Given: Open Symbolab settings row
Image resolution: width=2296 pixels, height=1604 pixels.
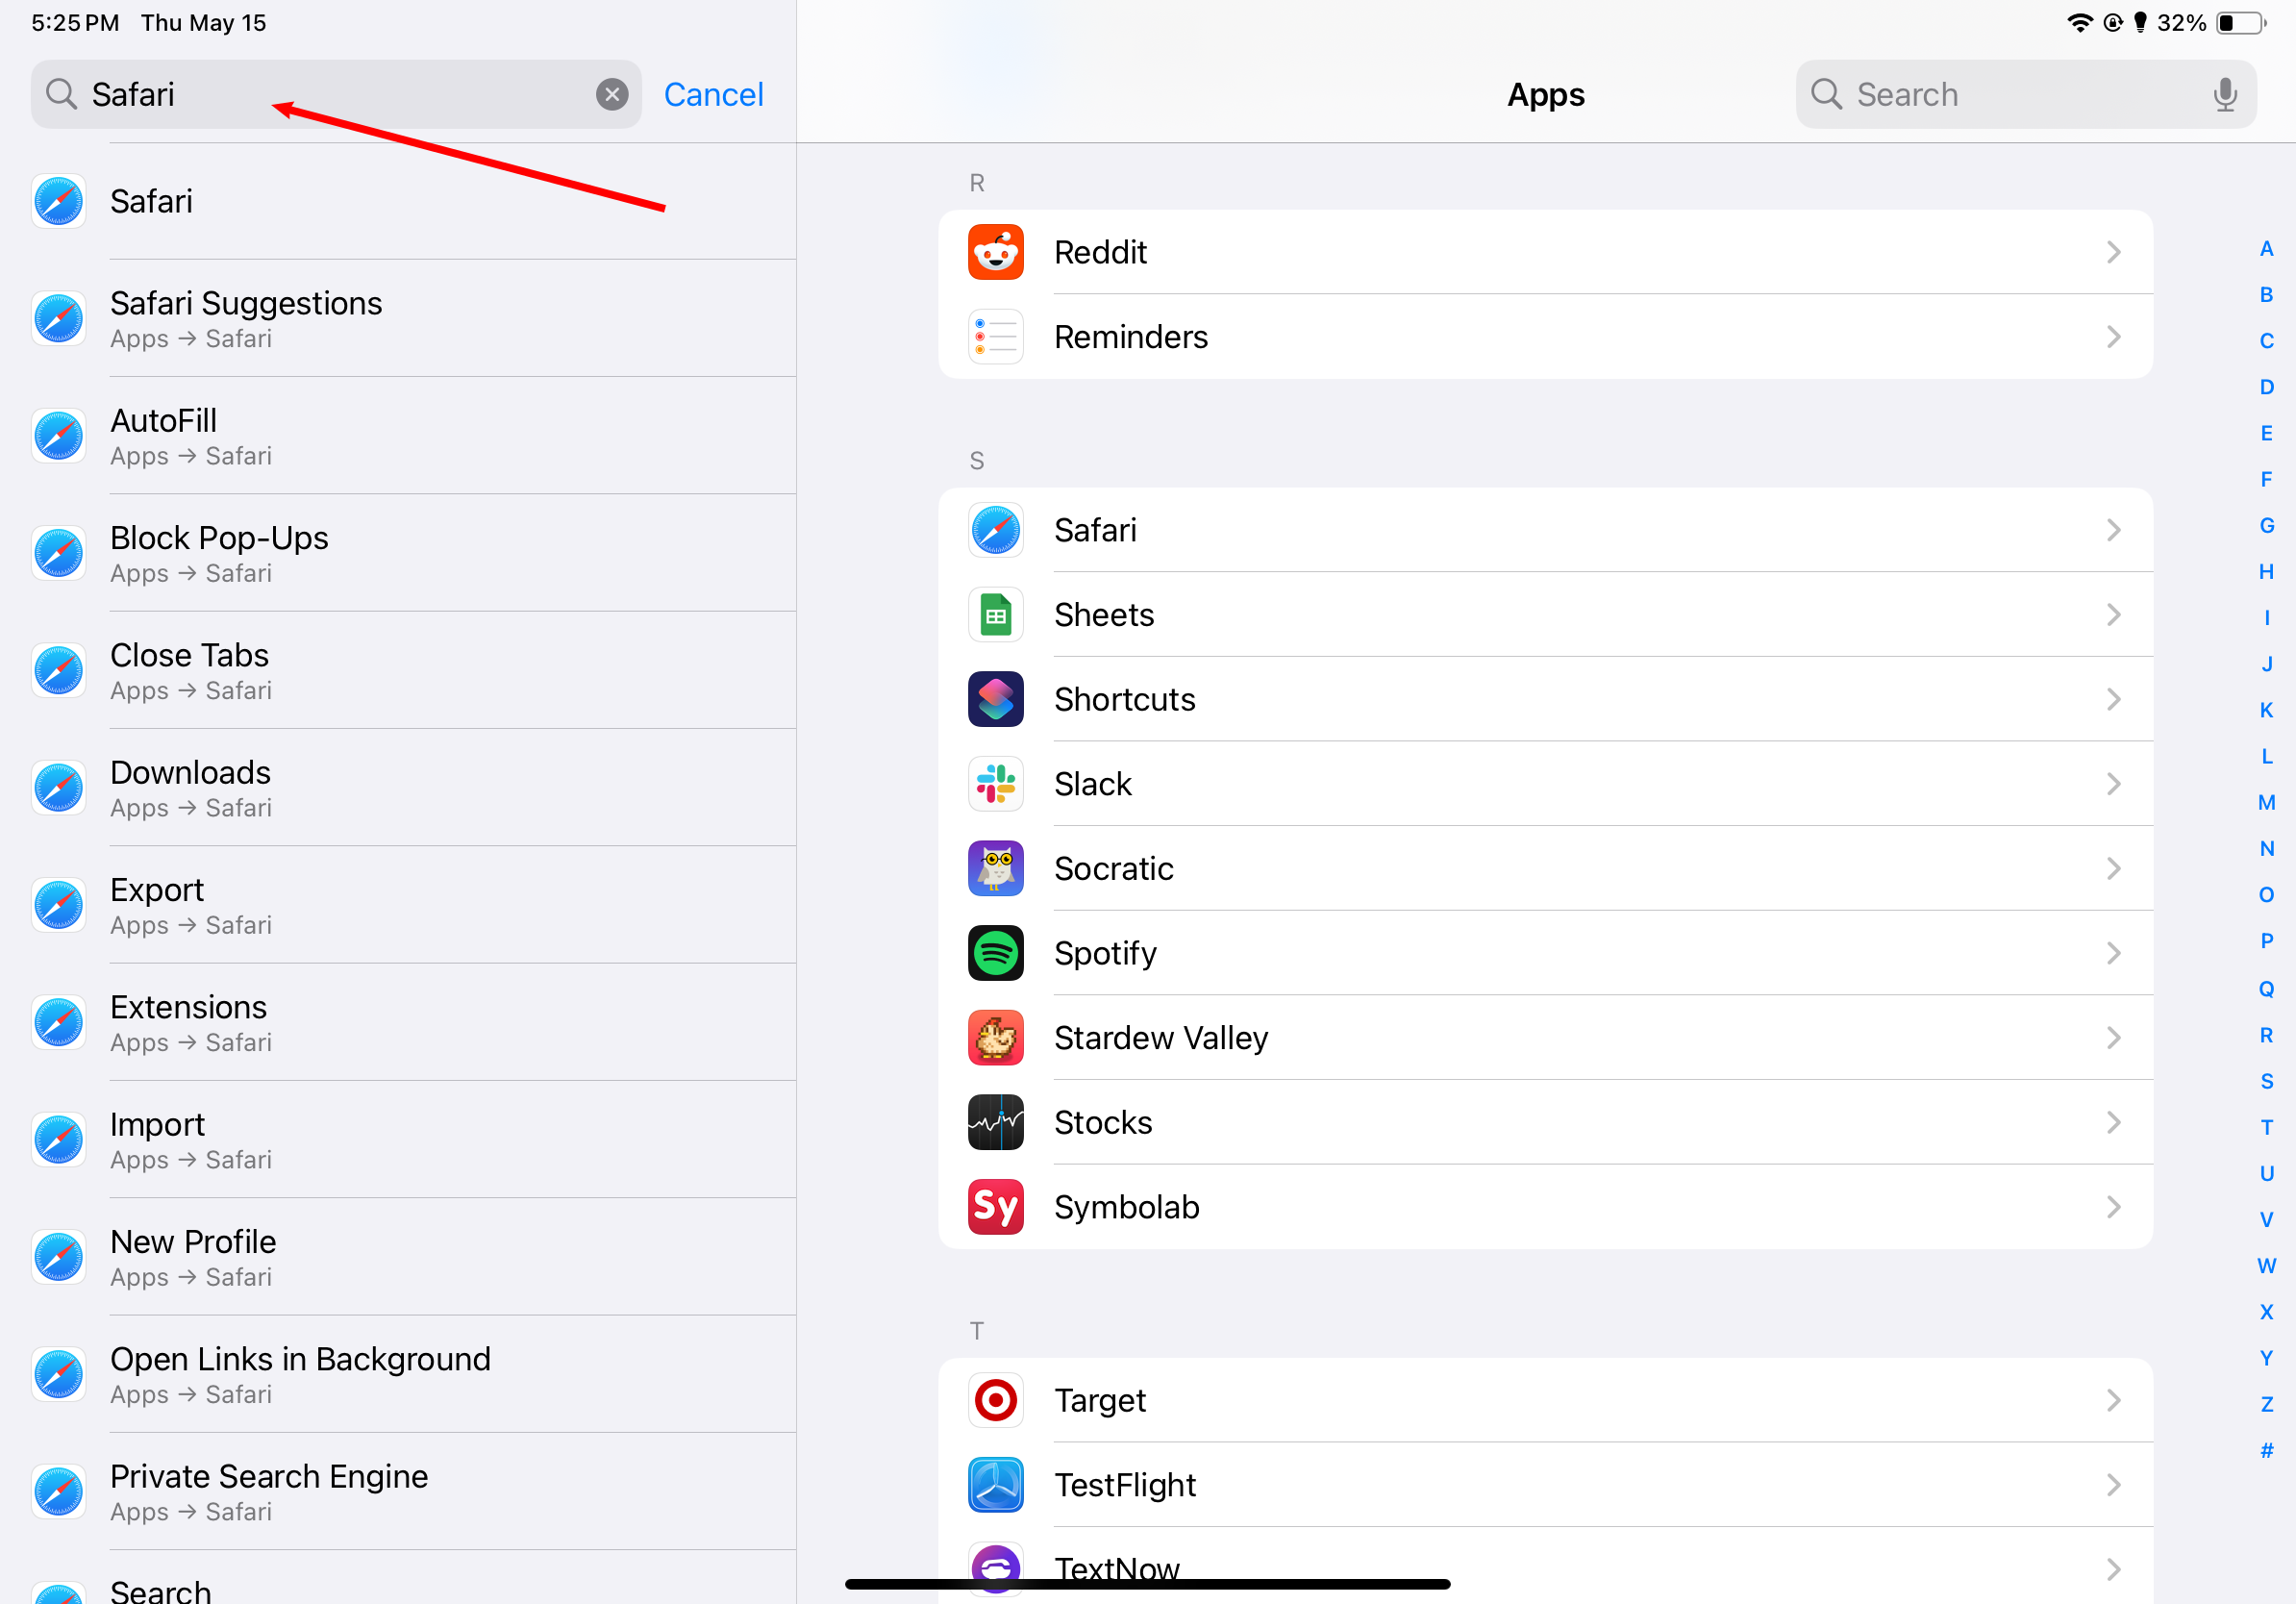Looking at the screenshot, I should [1545, 1207].
